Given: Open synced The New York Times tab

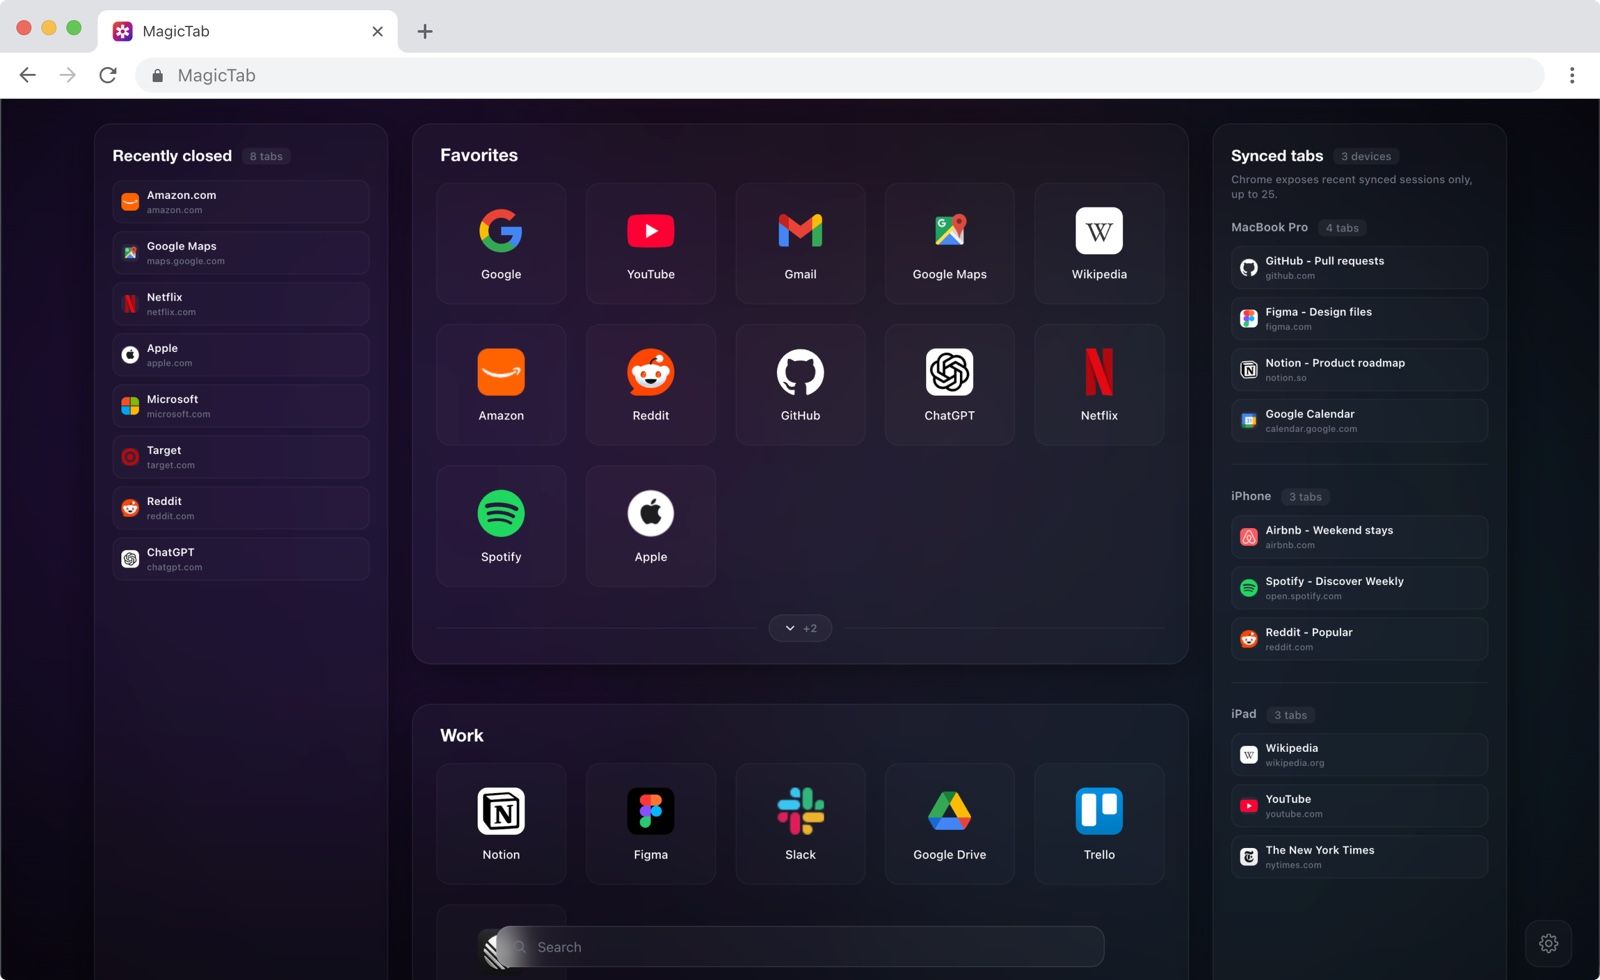Looking at the screenshot, I should pyautogui.click(x=1359, y=857).
